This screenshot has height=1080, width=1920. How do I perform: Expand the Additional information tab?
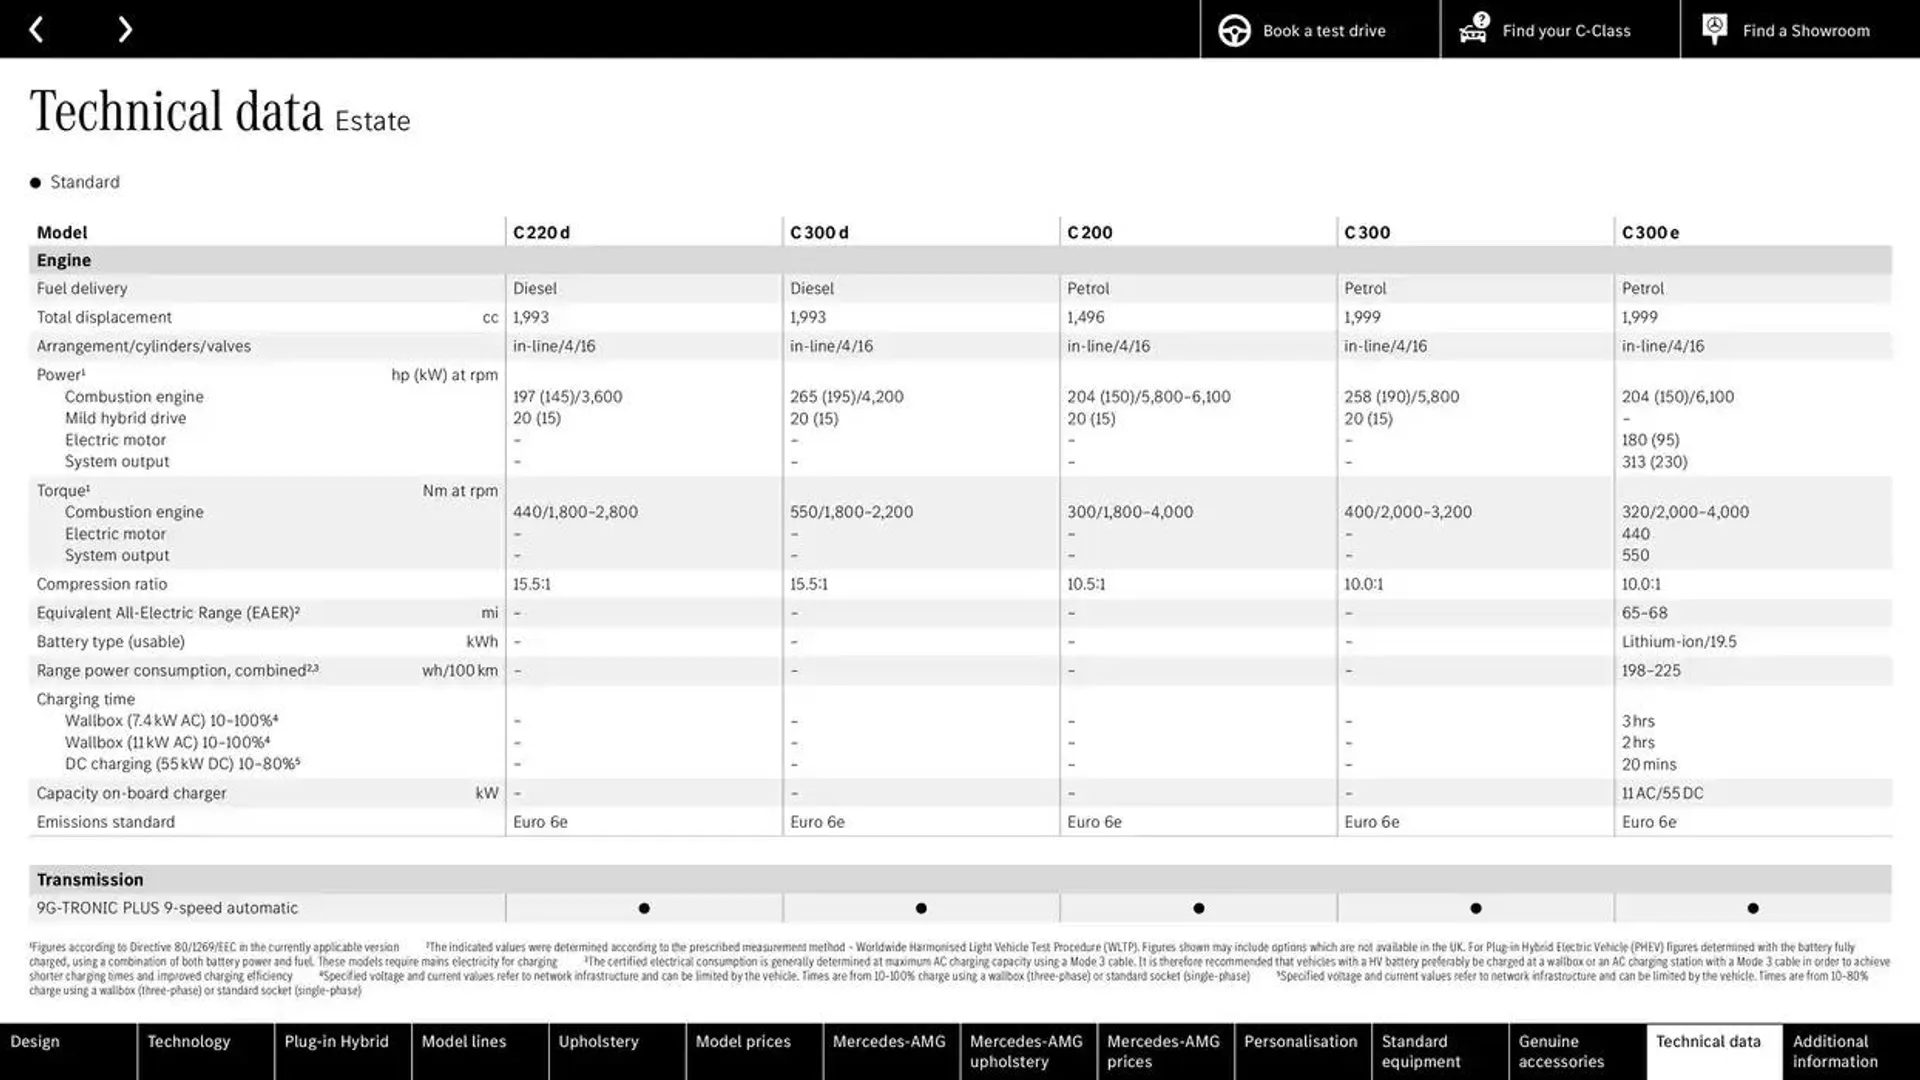point(1834,1051)
